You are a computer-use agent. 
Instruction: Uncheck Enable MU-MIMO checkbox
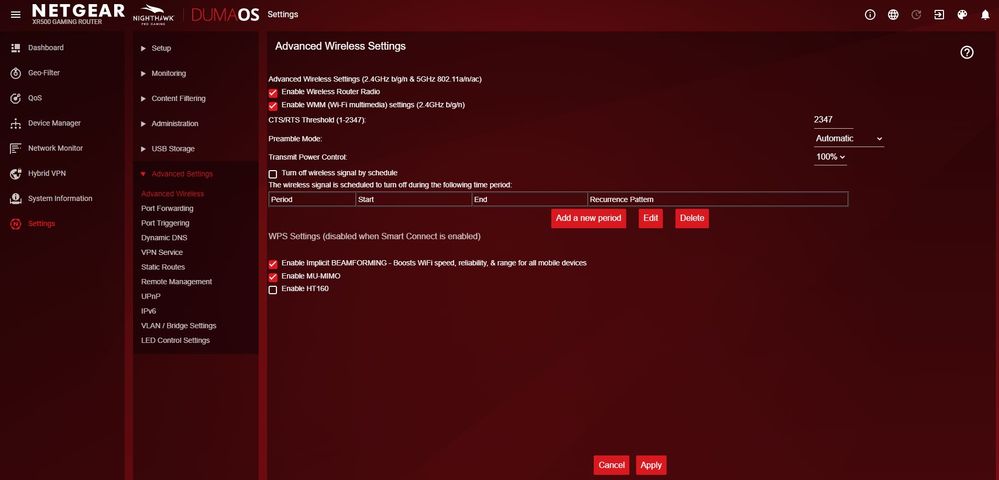point(273,277)
